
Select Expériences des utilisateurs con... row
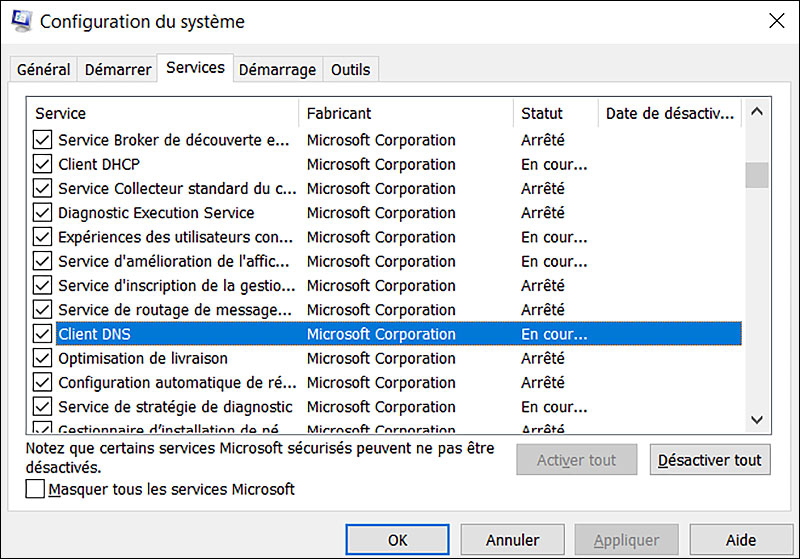(x=387, y=237)
